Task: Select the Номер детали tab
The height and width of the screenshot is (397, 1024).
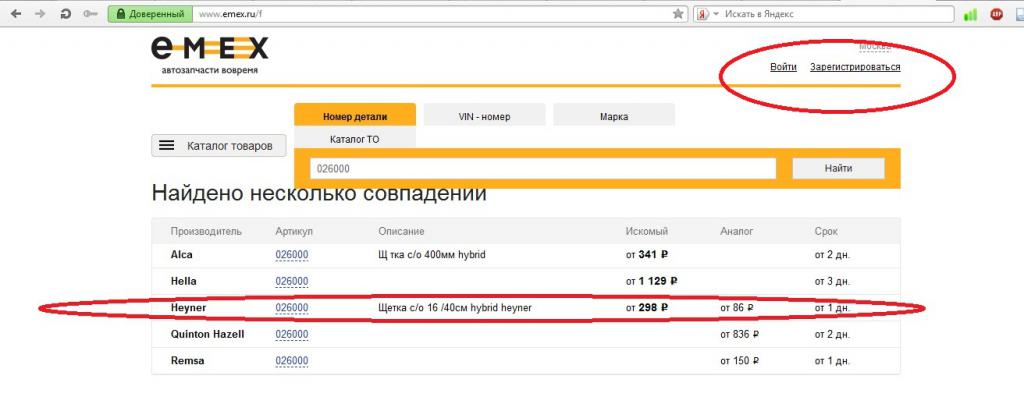Action: [355, 115]
